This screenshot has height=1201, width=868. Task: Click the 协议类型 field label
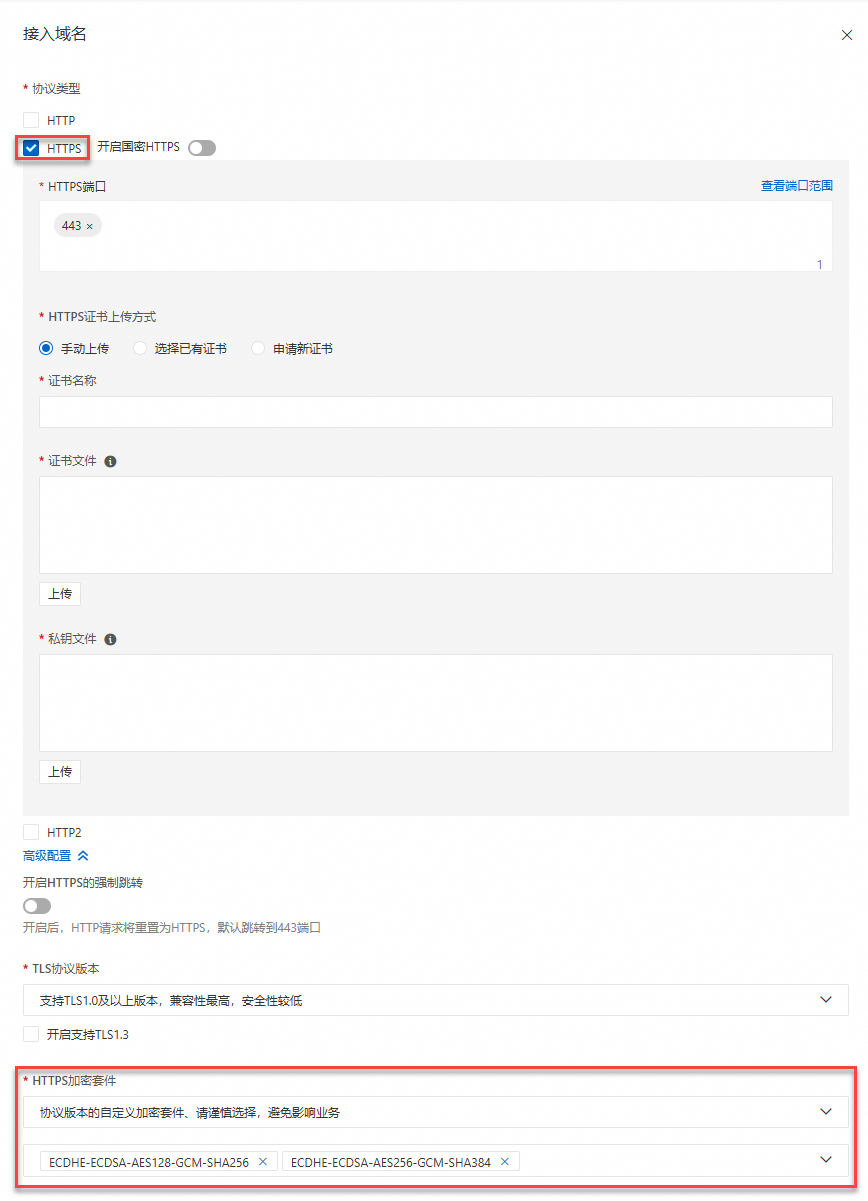[x=55, y=88]
